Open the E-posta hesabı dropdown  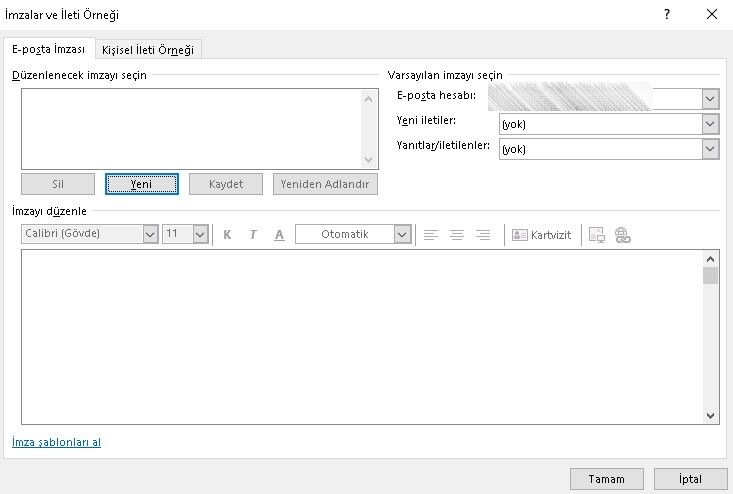click(710, 99)
